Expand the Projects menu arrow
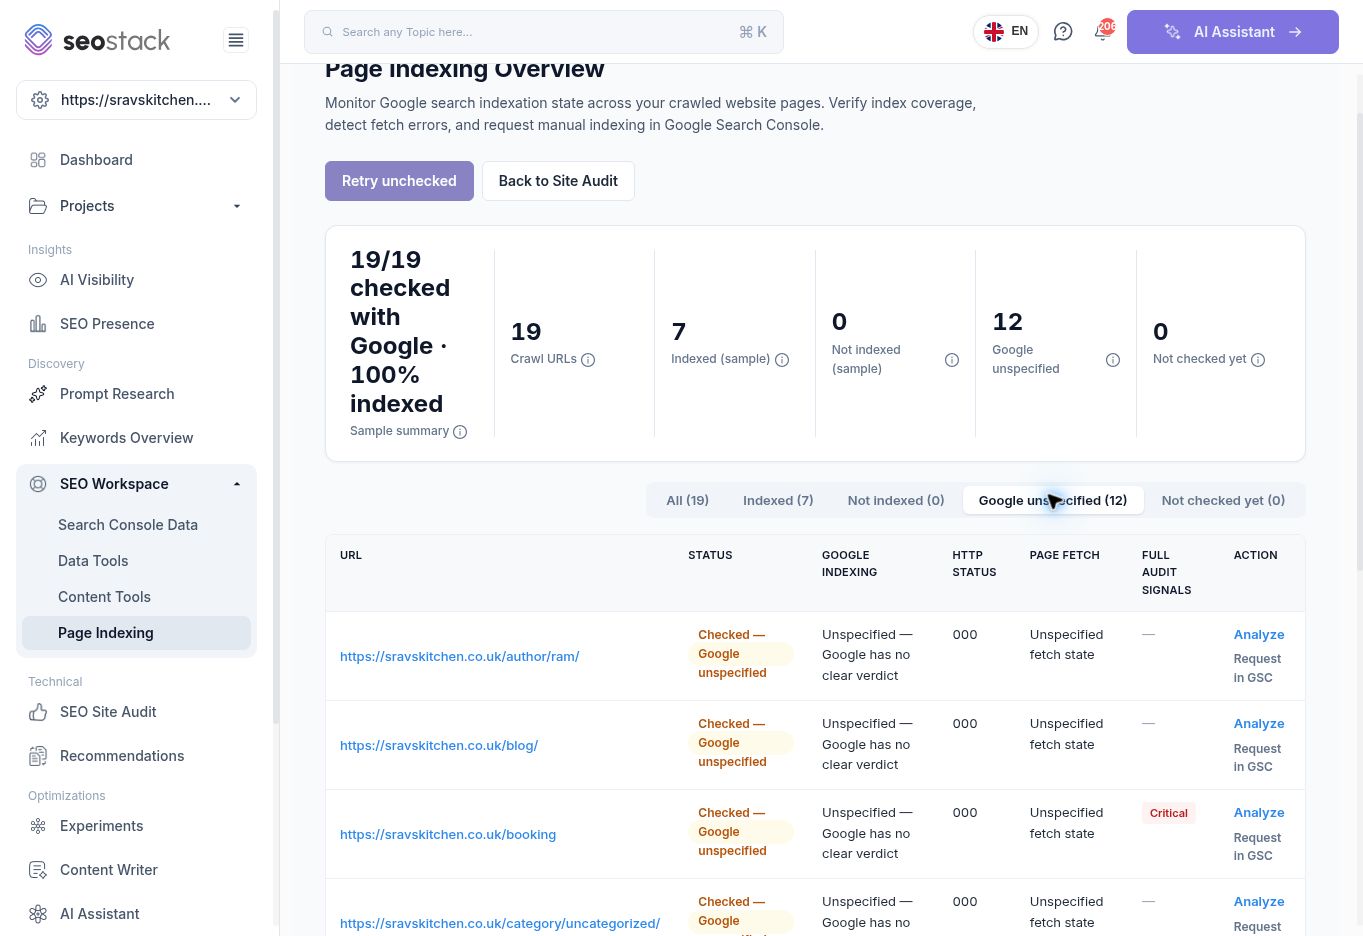Viewport: 1363px width, 936px height. [x=237, y=206]
